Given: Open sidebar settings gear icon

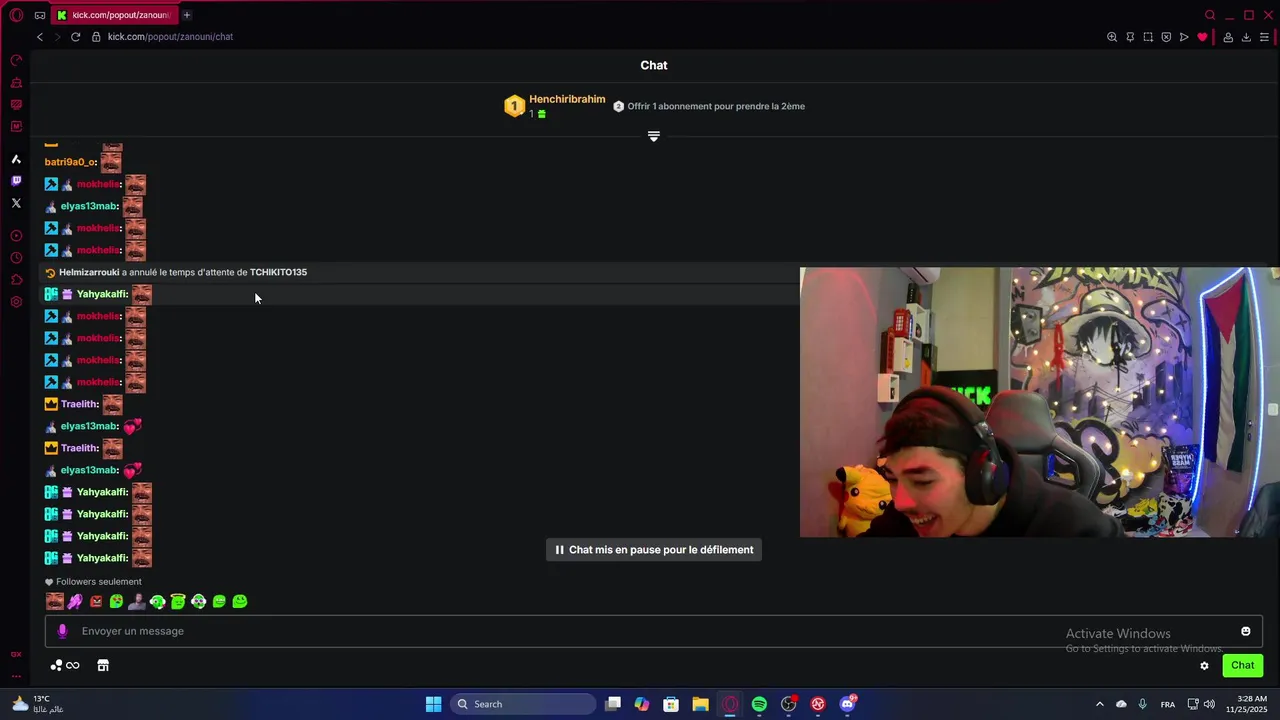Looking at the screenshot, I should pyautogui.click(x=16, y=302).
